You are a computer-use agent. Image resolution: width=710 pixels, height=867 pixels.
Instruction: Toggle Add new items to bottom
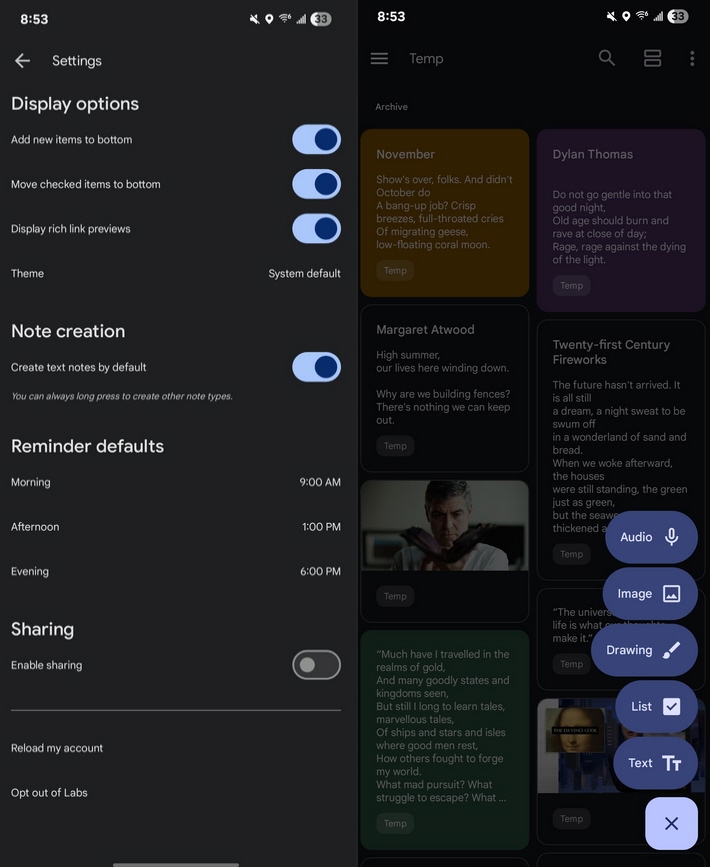(316, 139)
